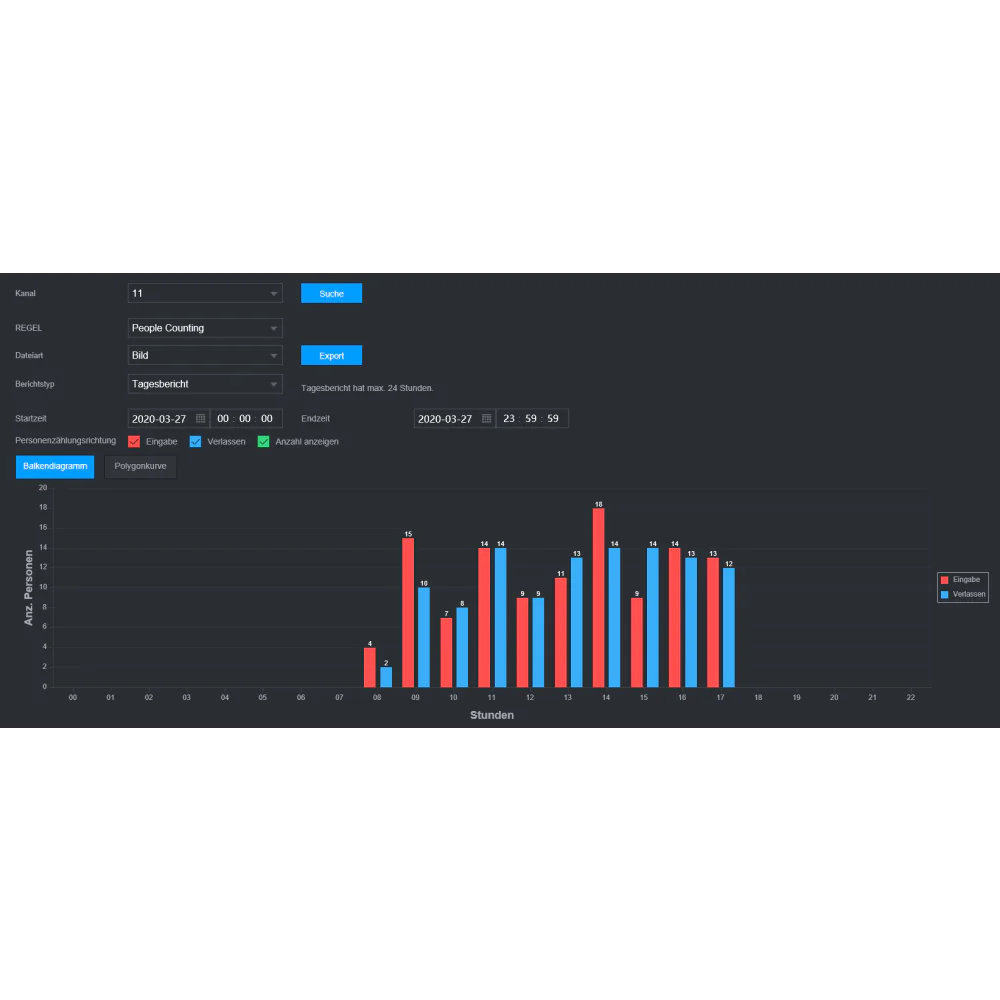Toggle the Verlassen direction checkbox
Screen dimensions: 1000x1000
(x=196, y=441)
